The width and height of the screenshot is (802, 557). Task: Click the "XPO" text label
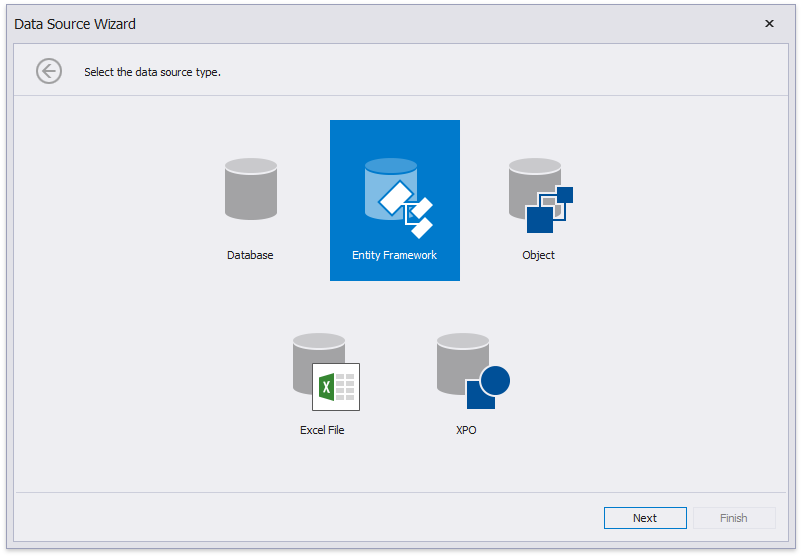(x=466, y=430)
